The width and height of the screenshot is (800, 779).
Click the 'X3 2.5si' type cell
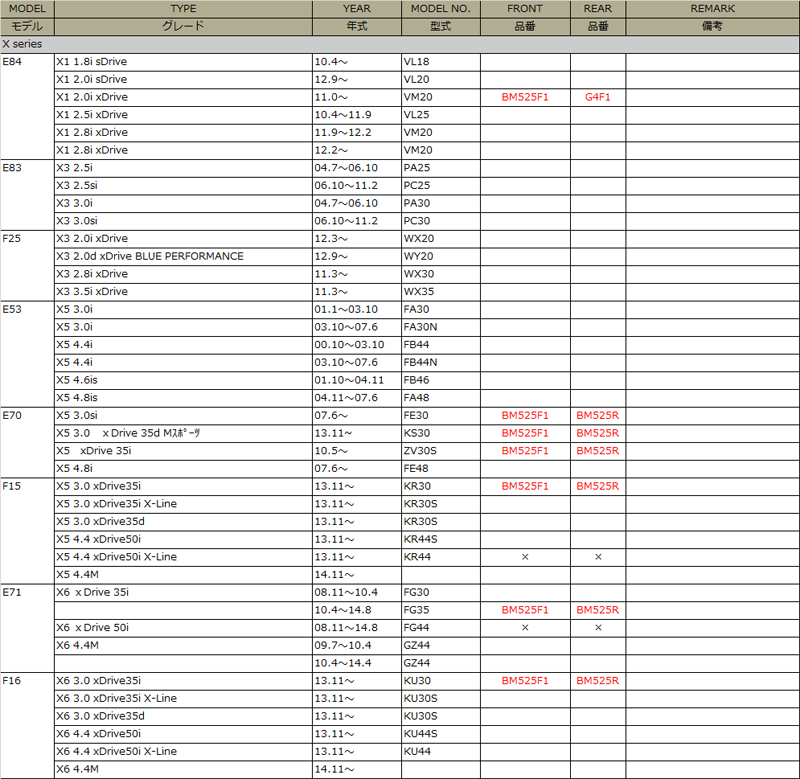pos(183,186)
